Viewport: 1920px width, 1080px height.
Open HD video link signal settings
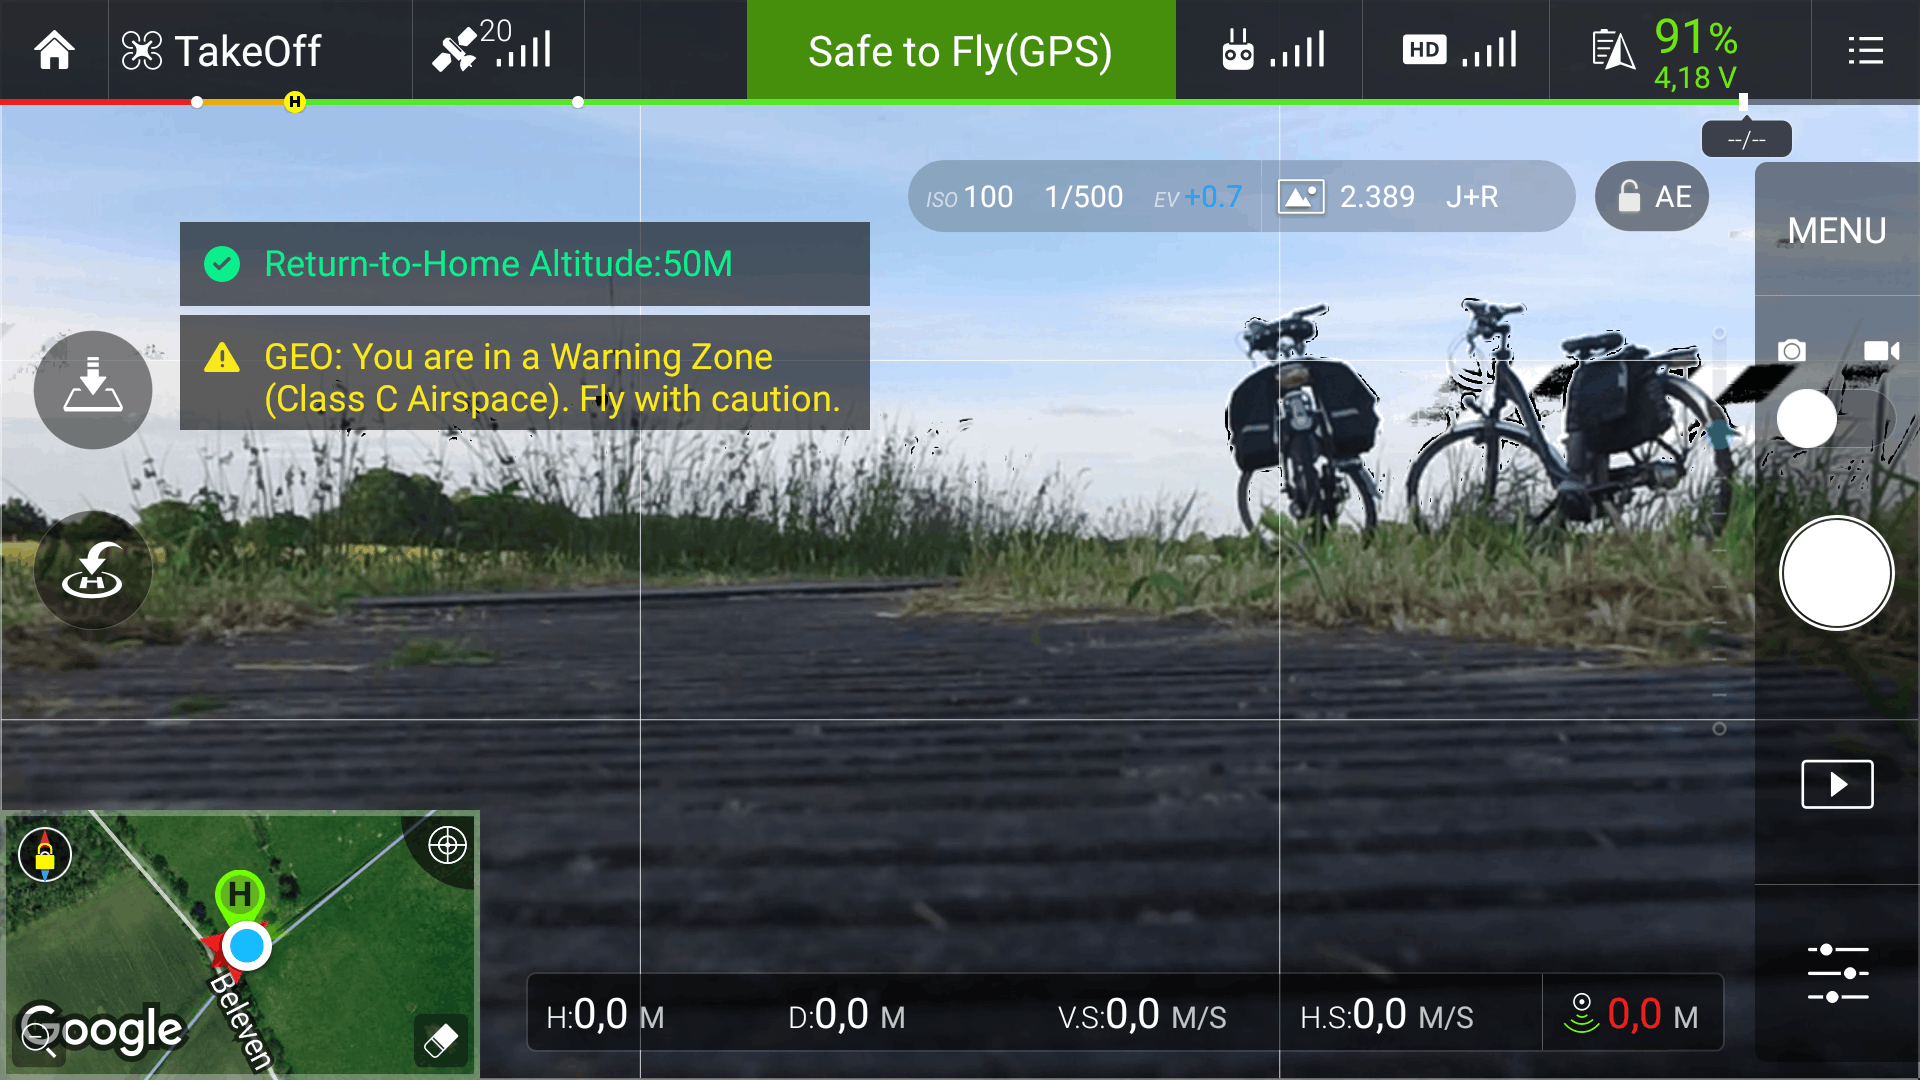[x=1460, y=49]
